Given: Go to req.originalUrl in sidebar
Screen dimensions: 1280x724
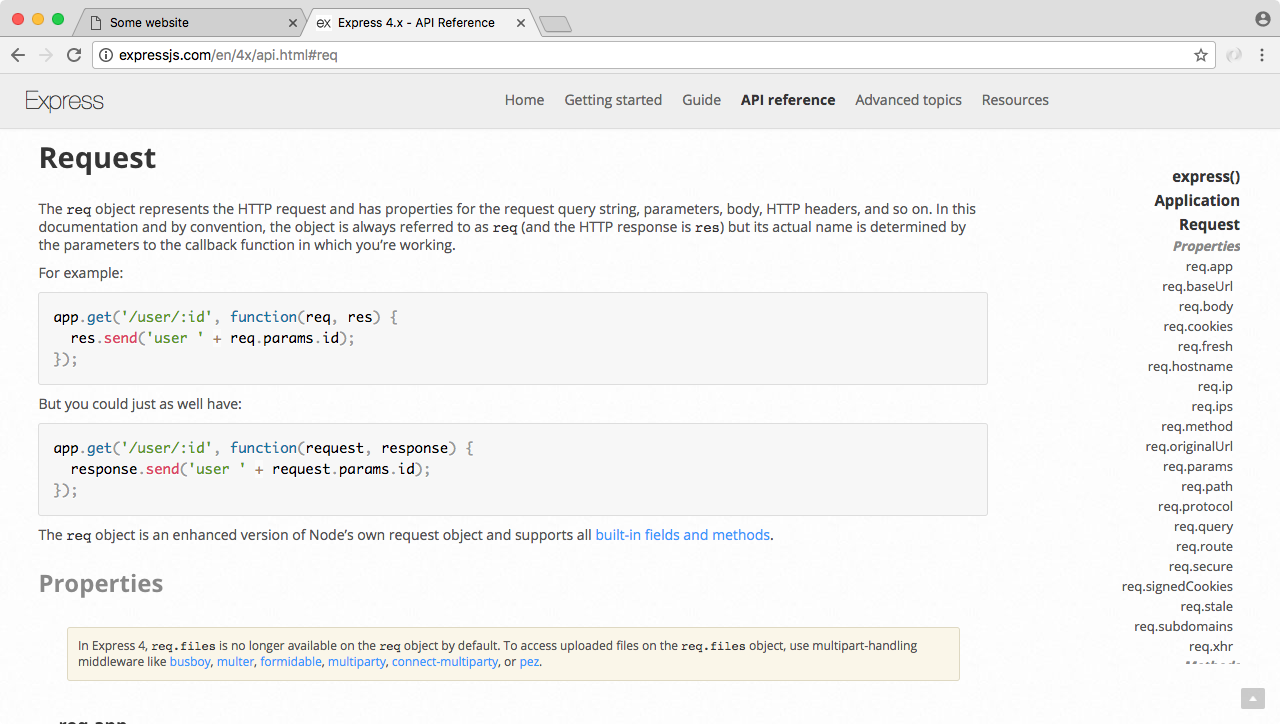Looking at the screenshot, I should [x=1189, y=446].
